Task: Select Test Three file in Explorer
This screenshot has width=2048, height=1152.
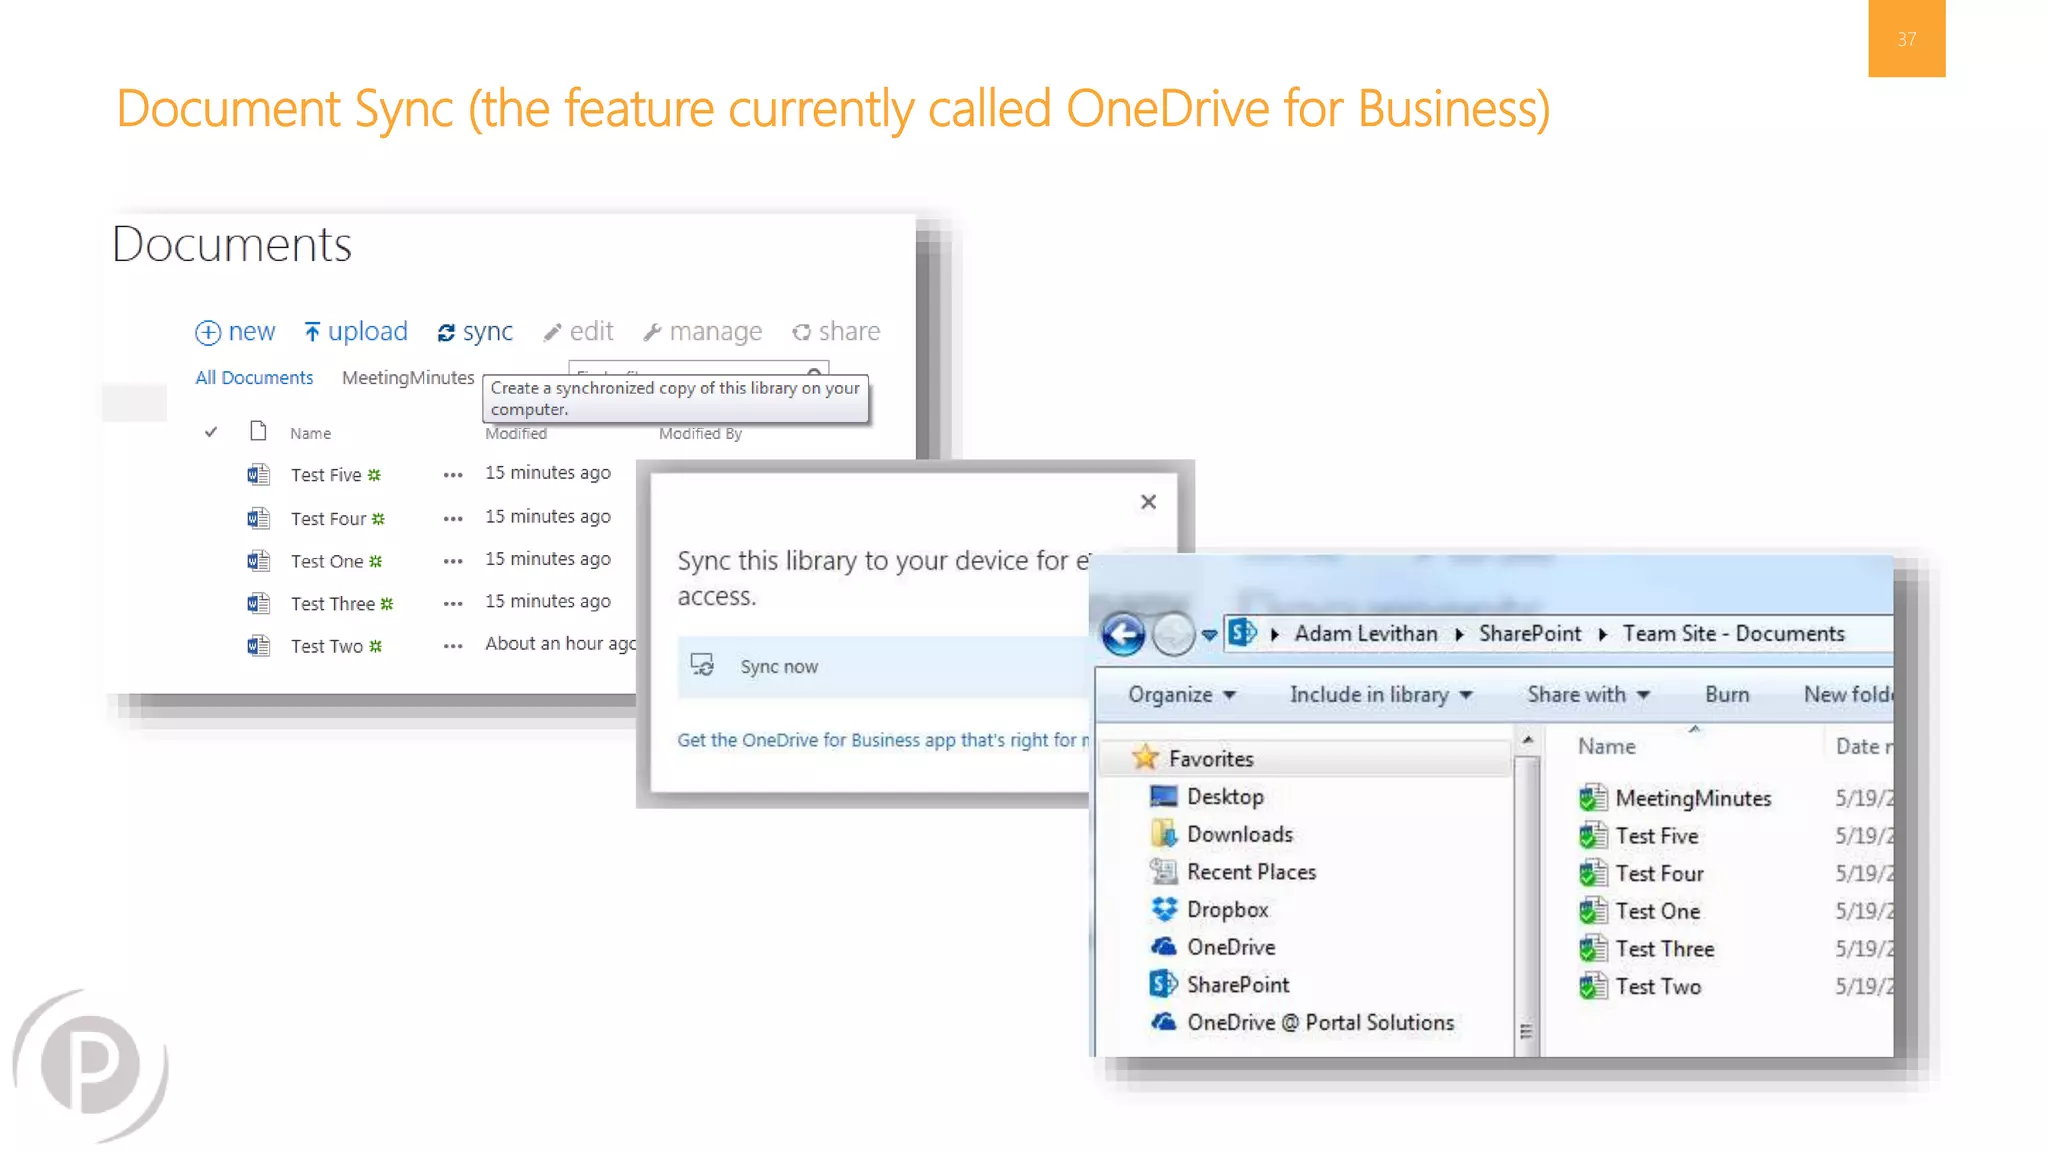Action: (x=1664, y=948)
